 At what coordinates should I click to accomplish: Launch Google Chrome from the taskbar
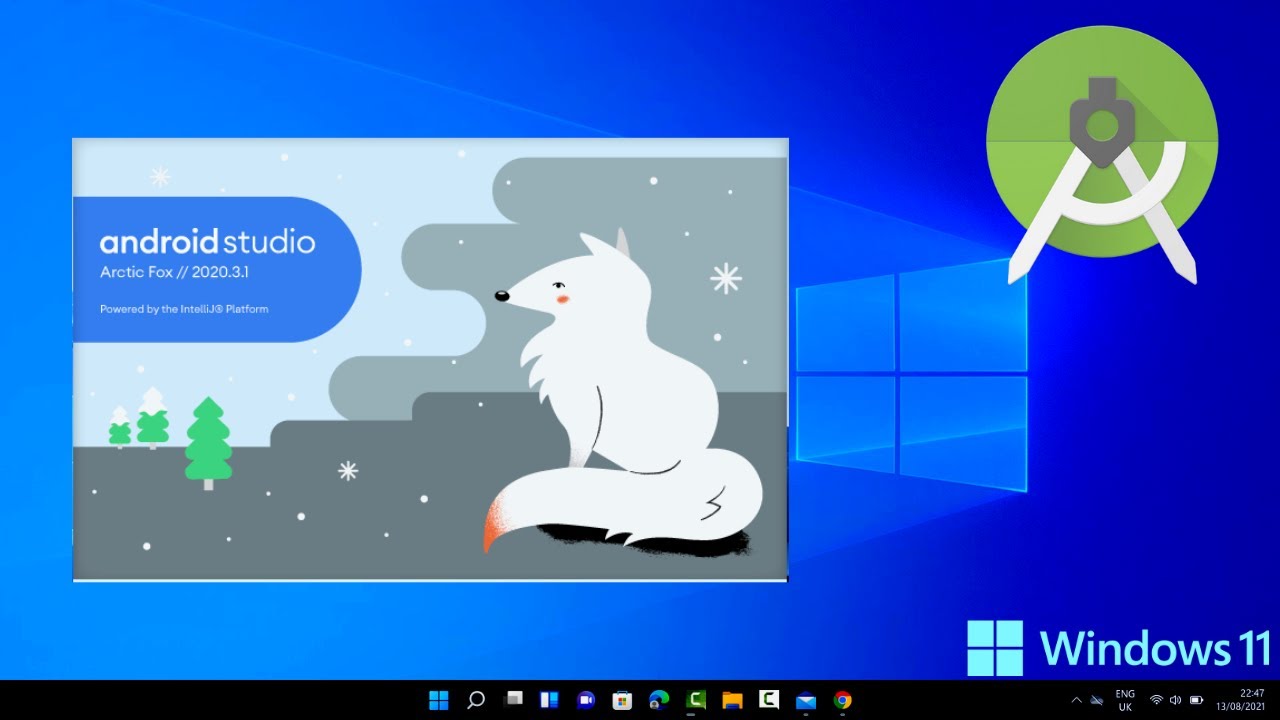(x=843, y=700)
